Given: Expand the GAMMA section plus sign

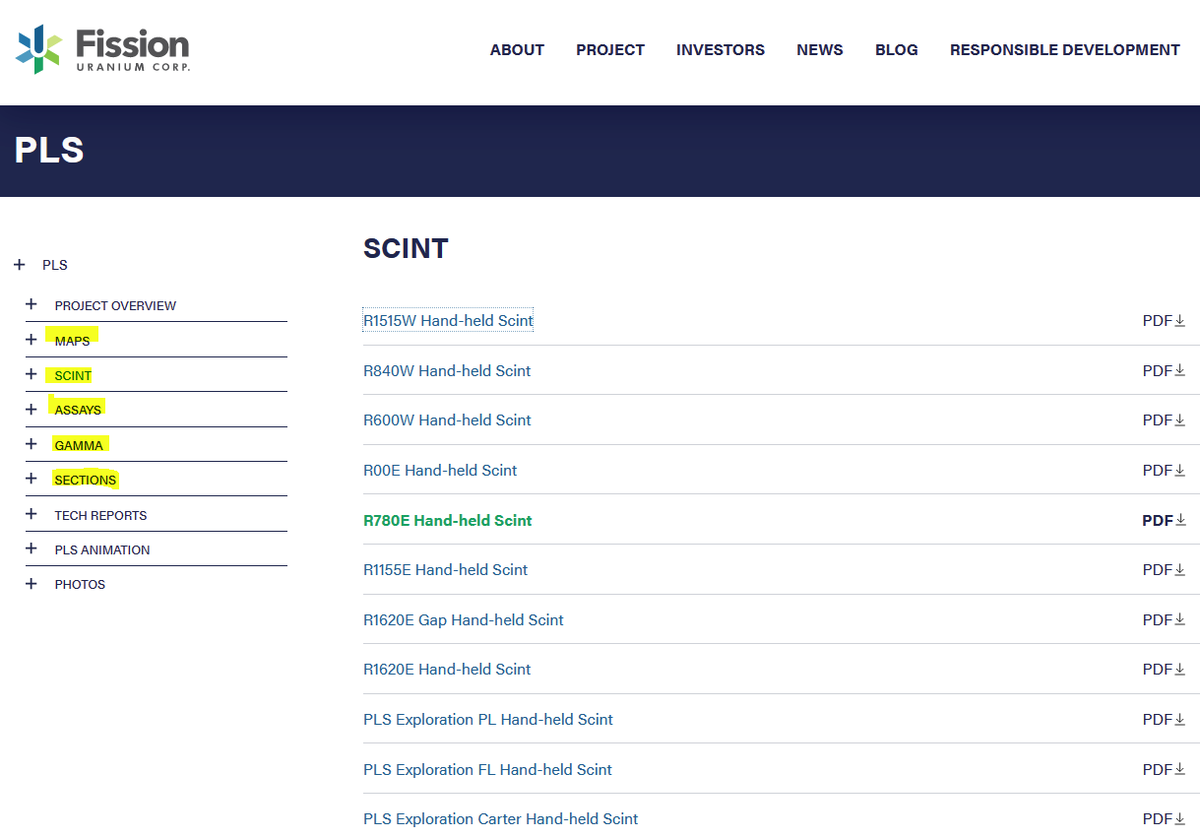Looking at the screenshot, I should [x=31, y=444].
